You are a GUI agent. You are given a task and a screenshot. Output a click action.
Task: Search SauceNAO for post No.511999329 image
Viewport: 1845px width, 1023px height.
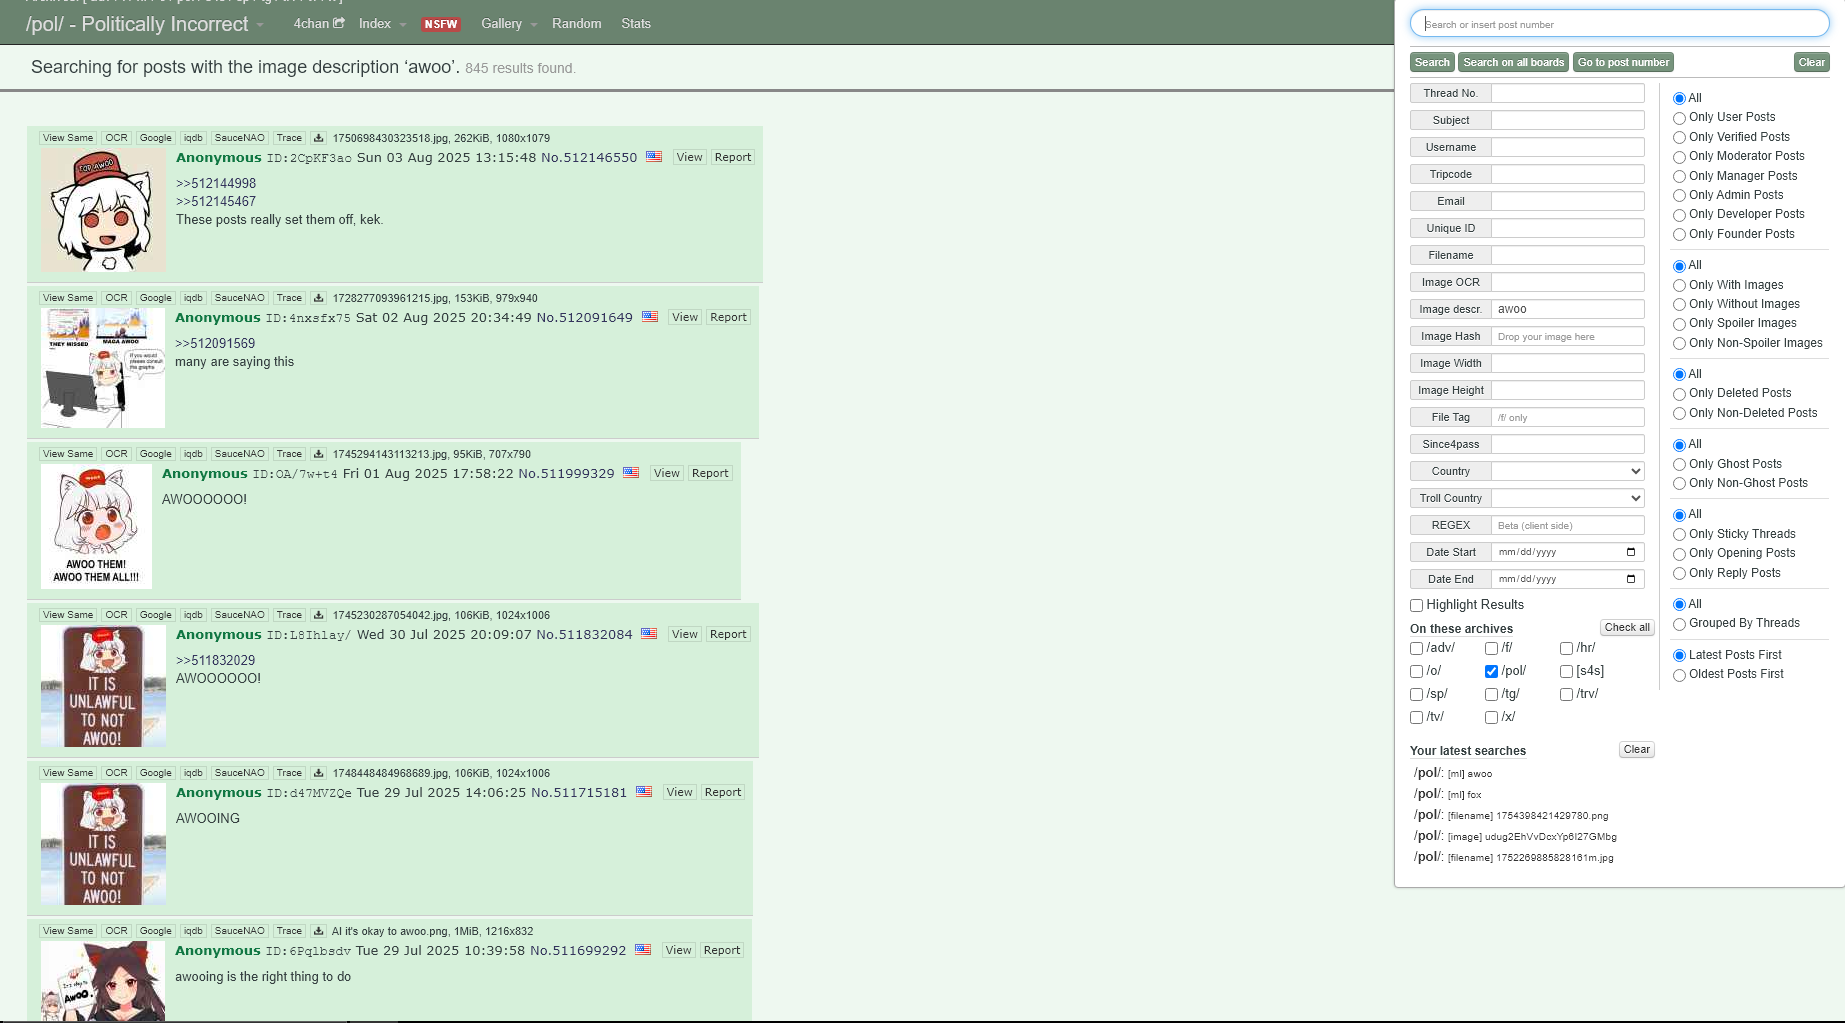240,454
